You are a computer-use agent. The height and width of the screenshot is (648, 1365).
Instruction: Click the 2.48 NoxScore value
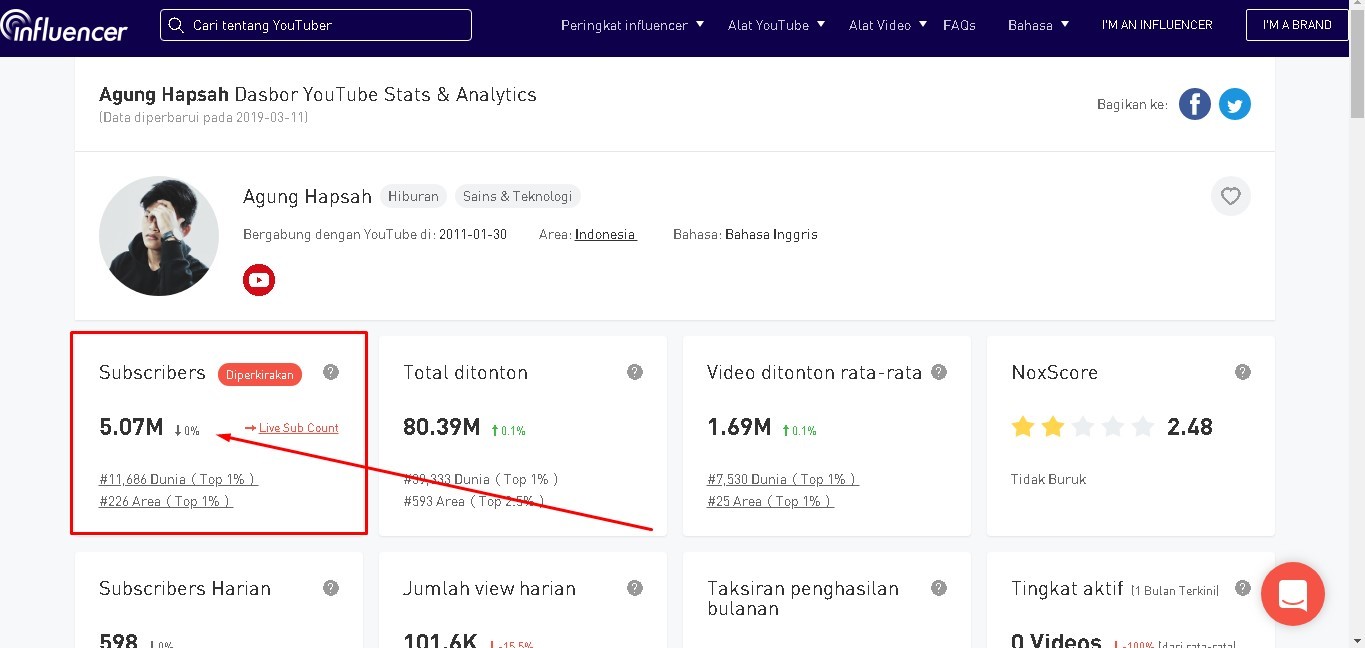[1190, 427]
